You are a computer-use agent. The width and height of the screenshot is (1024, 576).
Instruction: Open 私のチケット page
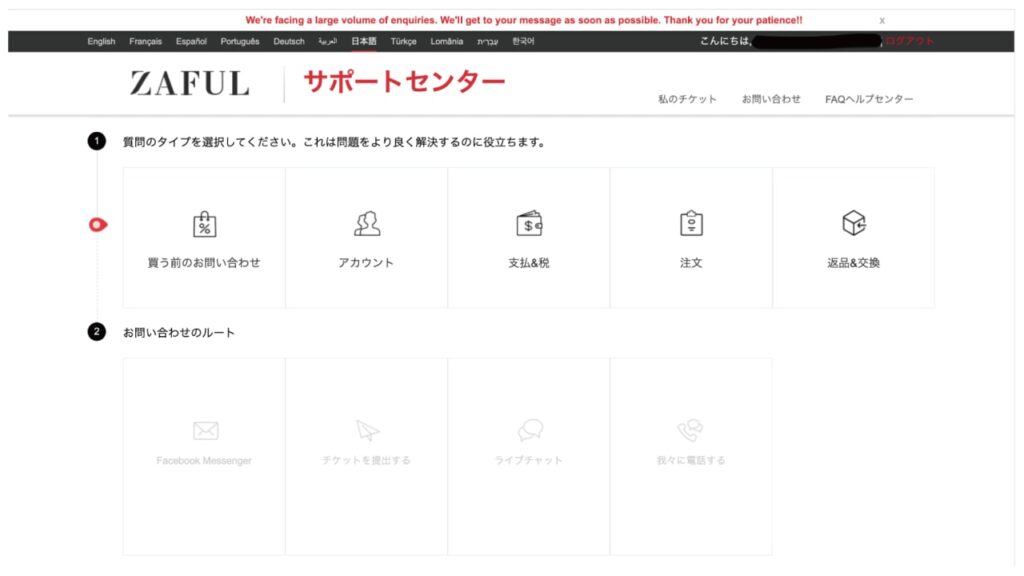[x=687, y=99]
